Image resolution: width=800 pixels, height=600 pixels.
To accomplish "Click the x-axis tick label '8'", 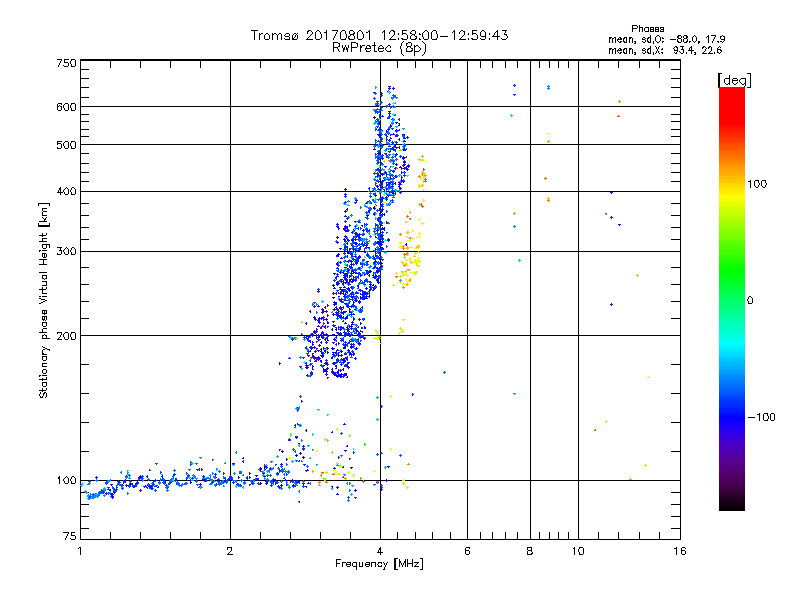I will [530, 551].
